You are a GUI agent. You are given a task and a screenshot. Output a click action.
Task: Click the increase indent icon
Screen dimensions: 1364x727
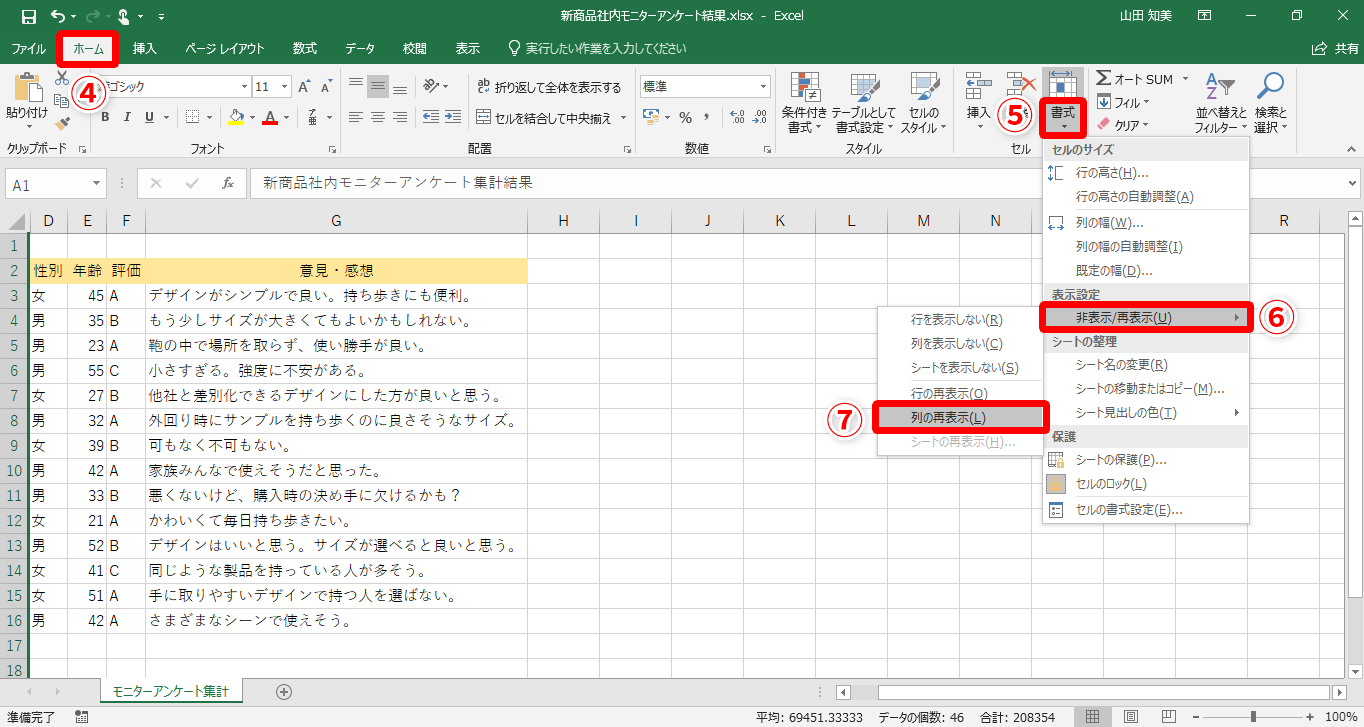453,117
